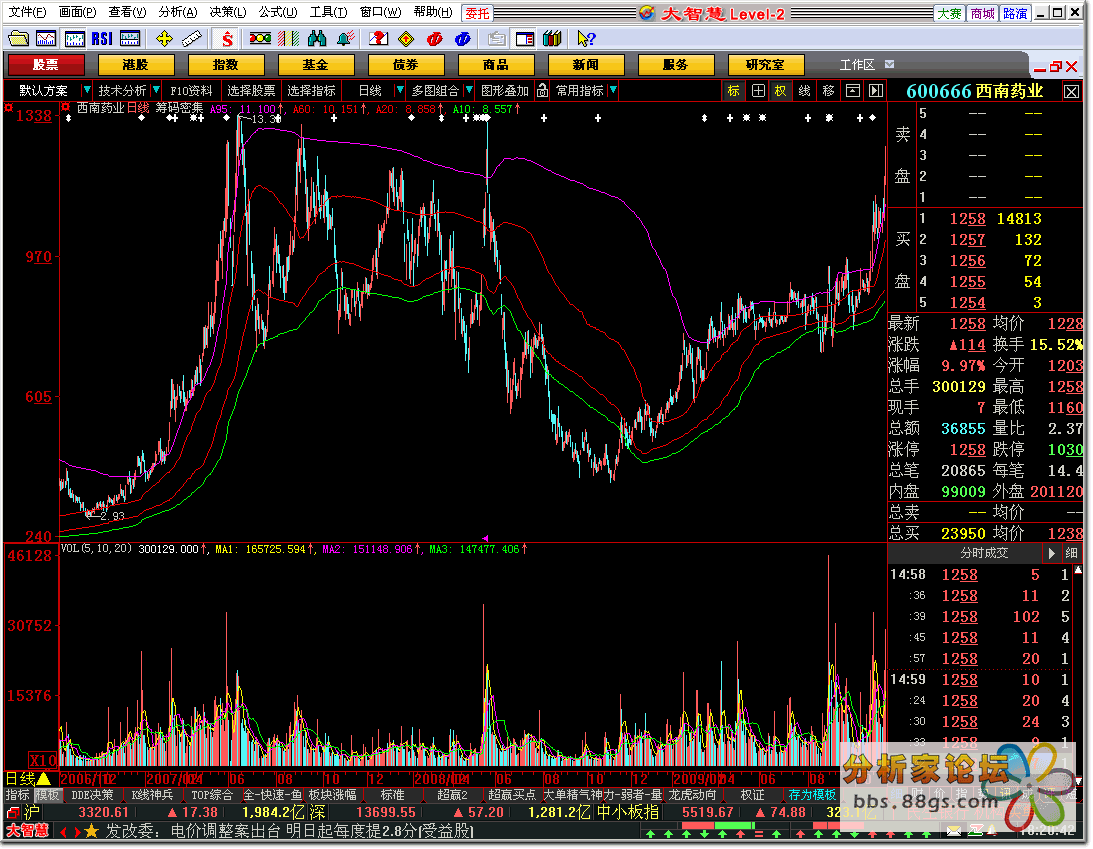Screen dimensions: 1093x849
Task: Click the window layout panel toolbar icon
Action: coord(525,39)
